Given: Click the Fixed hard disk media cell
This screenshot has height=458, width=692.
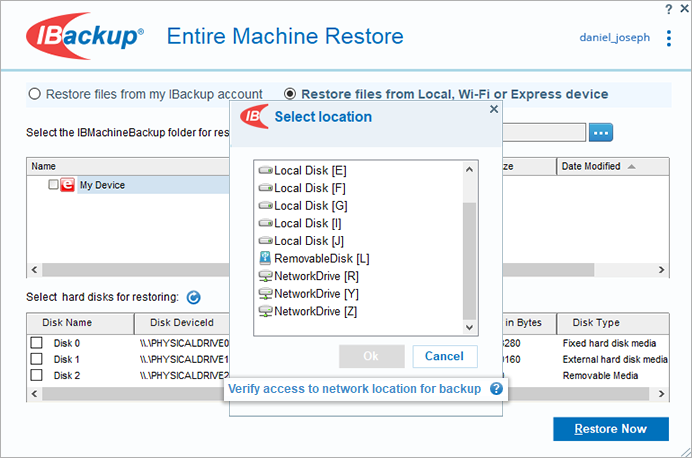Looking at the screenshot, I should coord(609,343).
